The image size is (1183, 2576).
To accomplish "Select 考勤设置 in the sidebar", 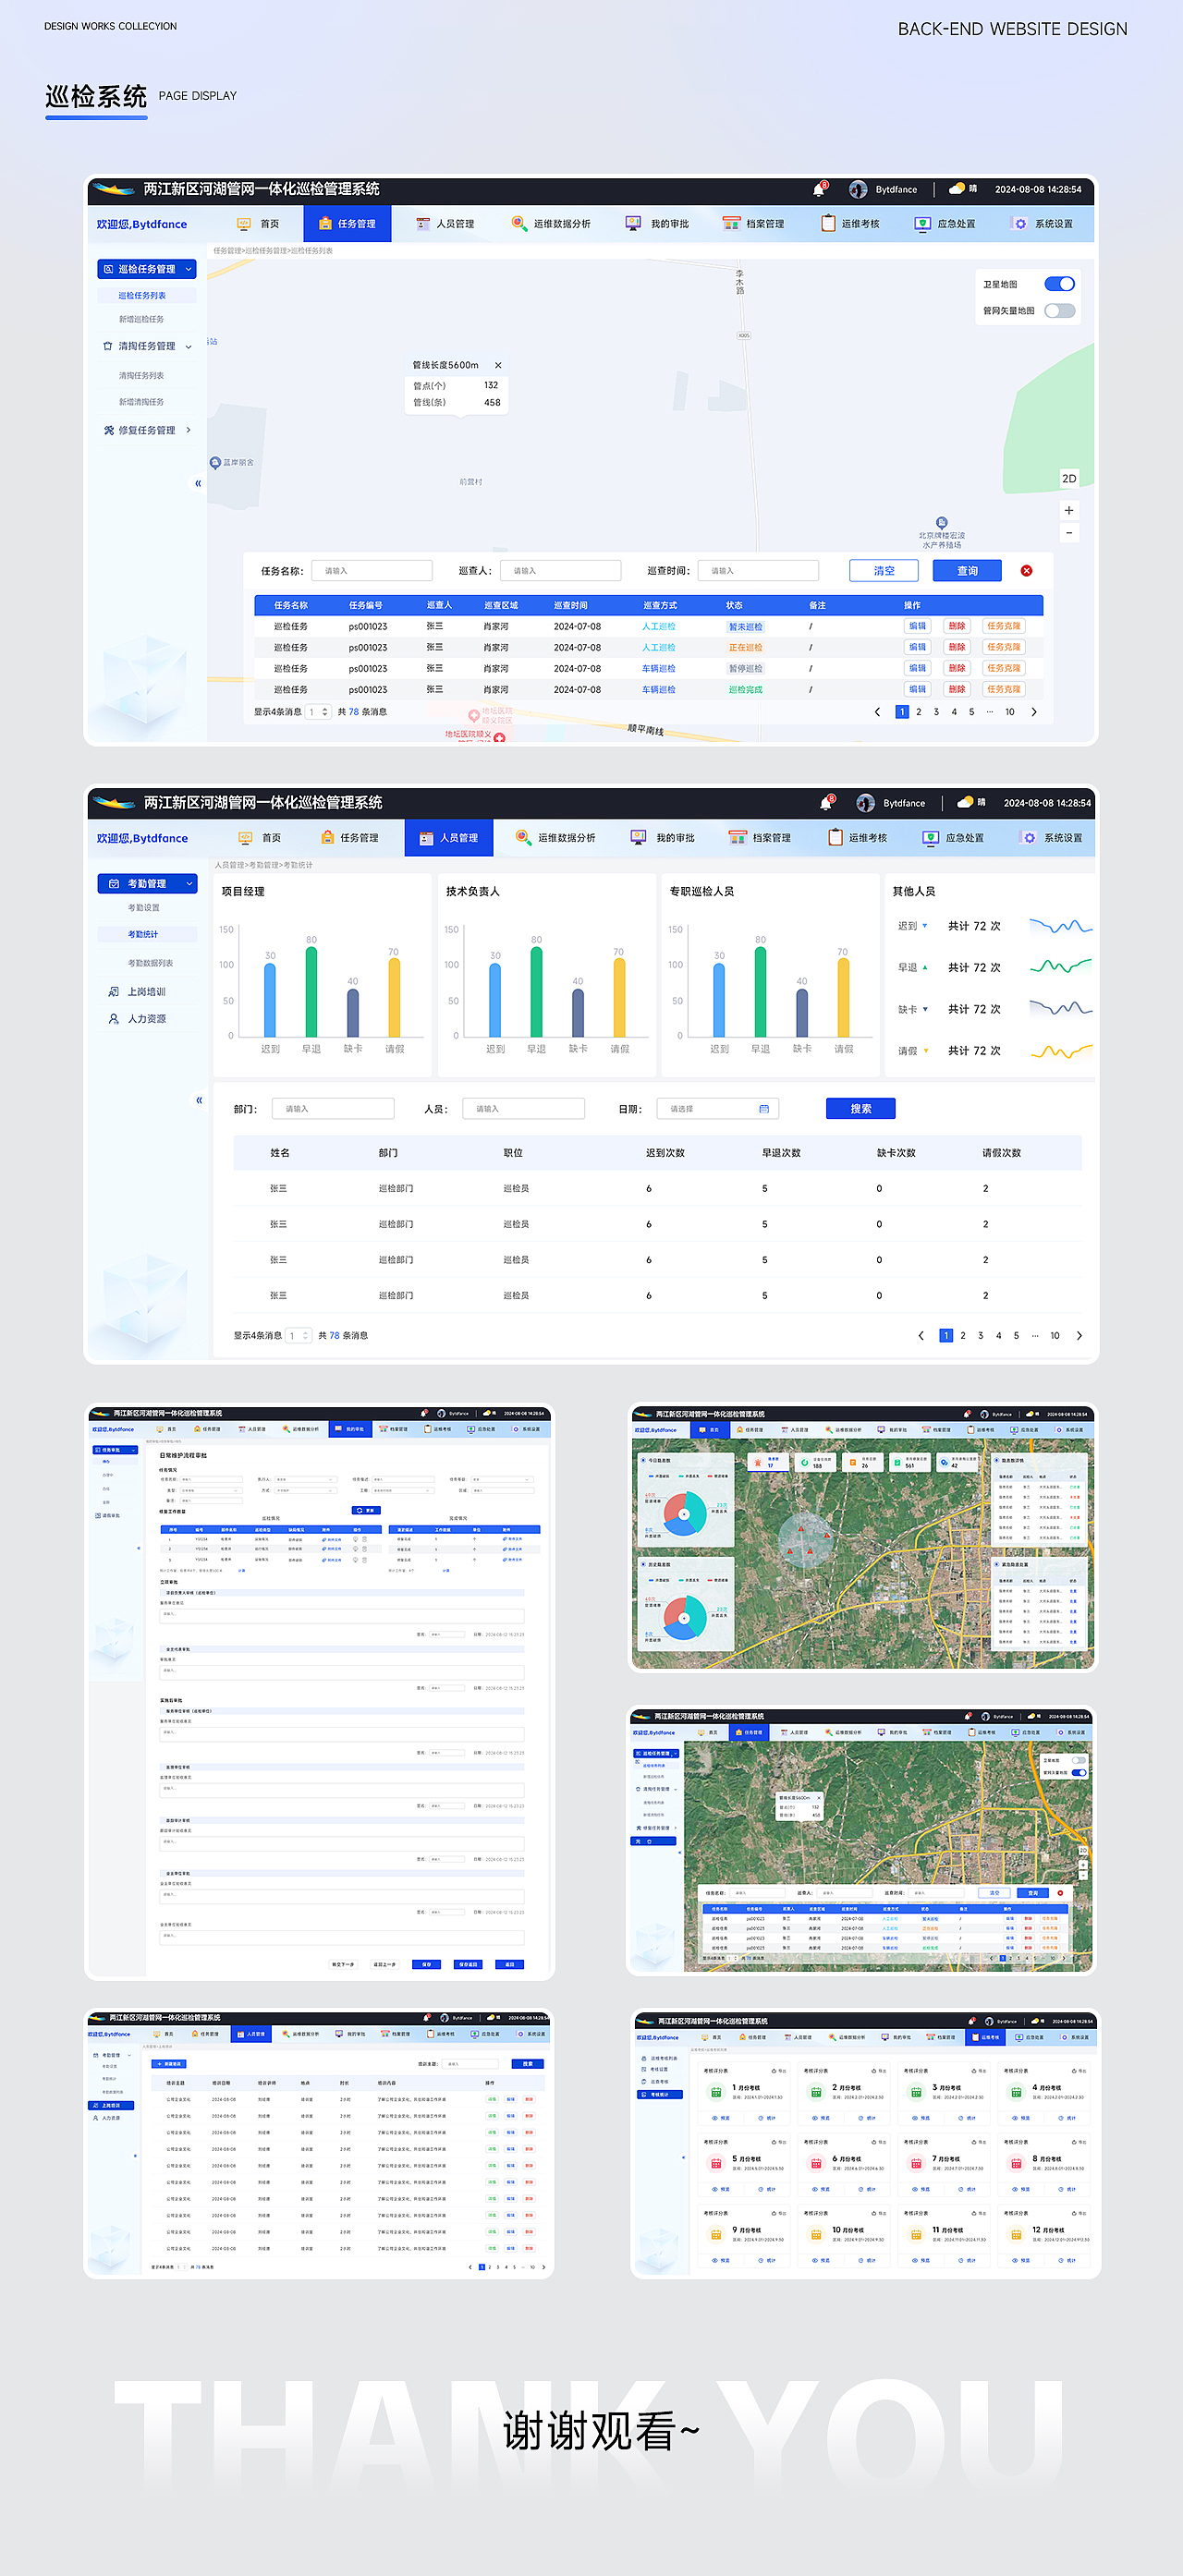I will point(143,908).
